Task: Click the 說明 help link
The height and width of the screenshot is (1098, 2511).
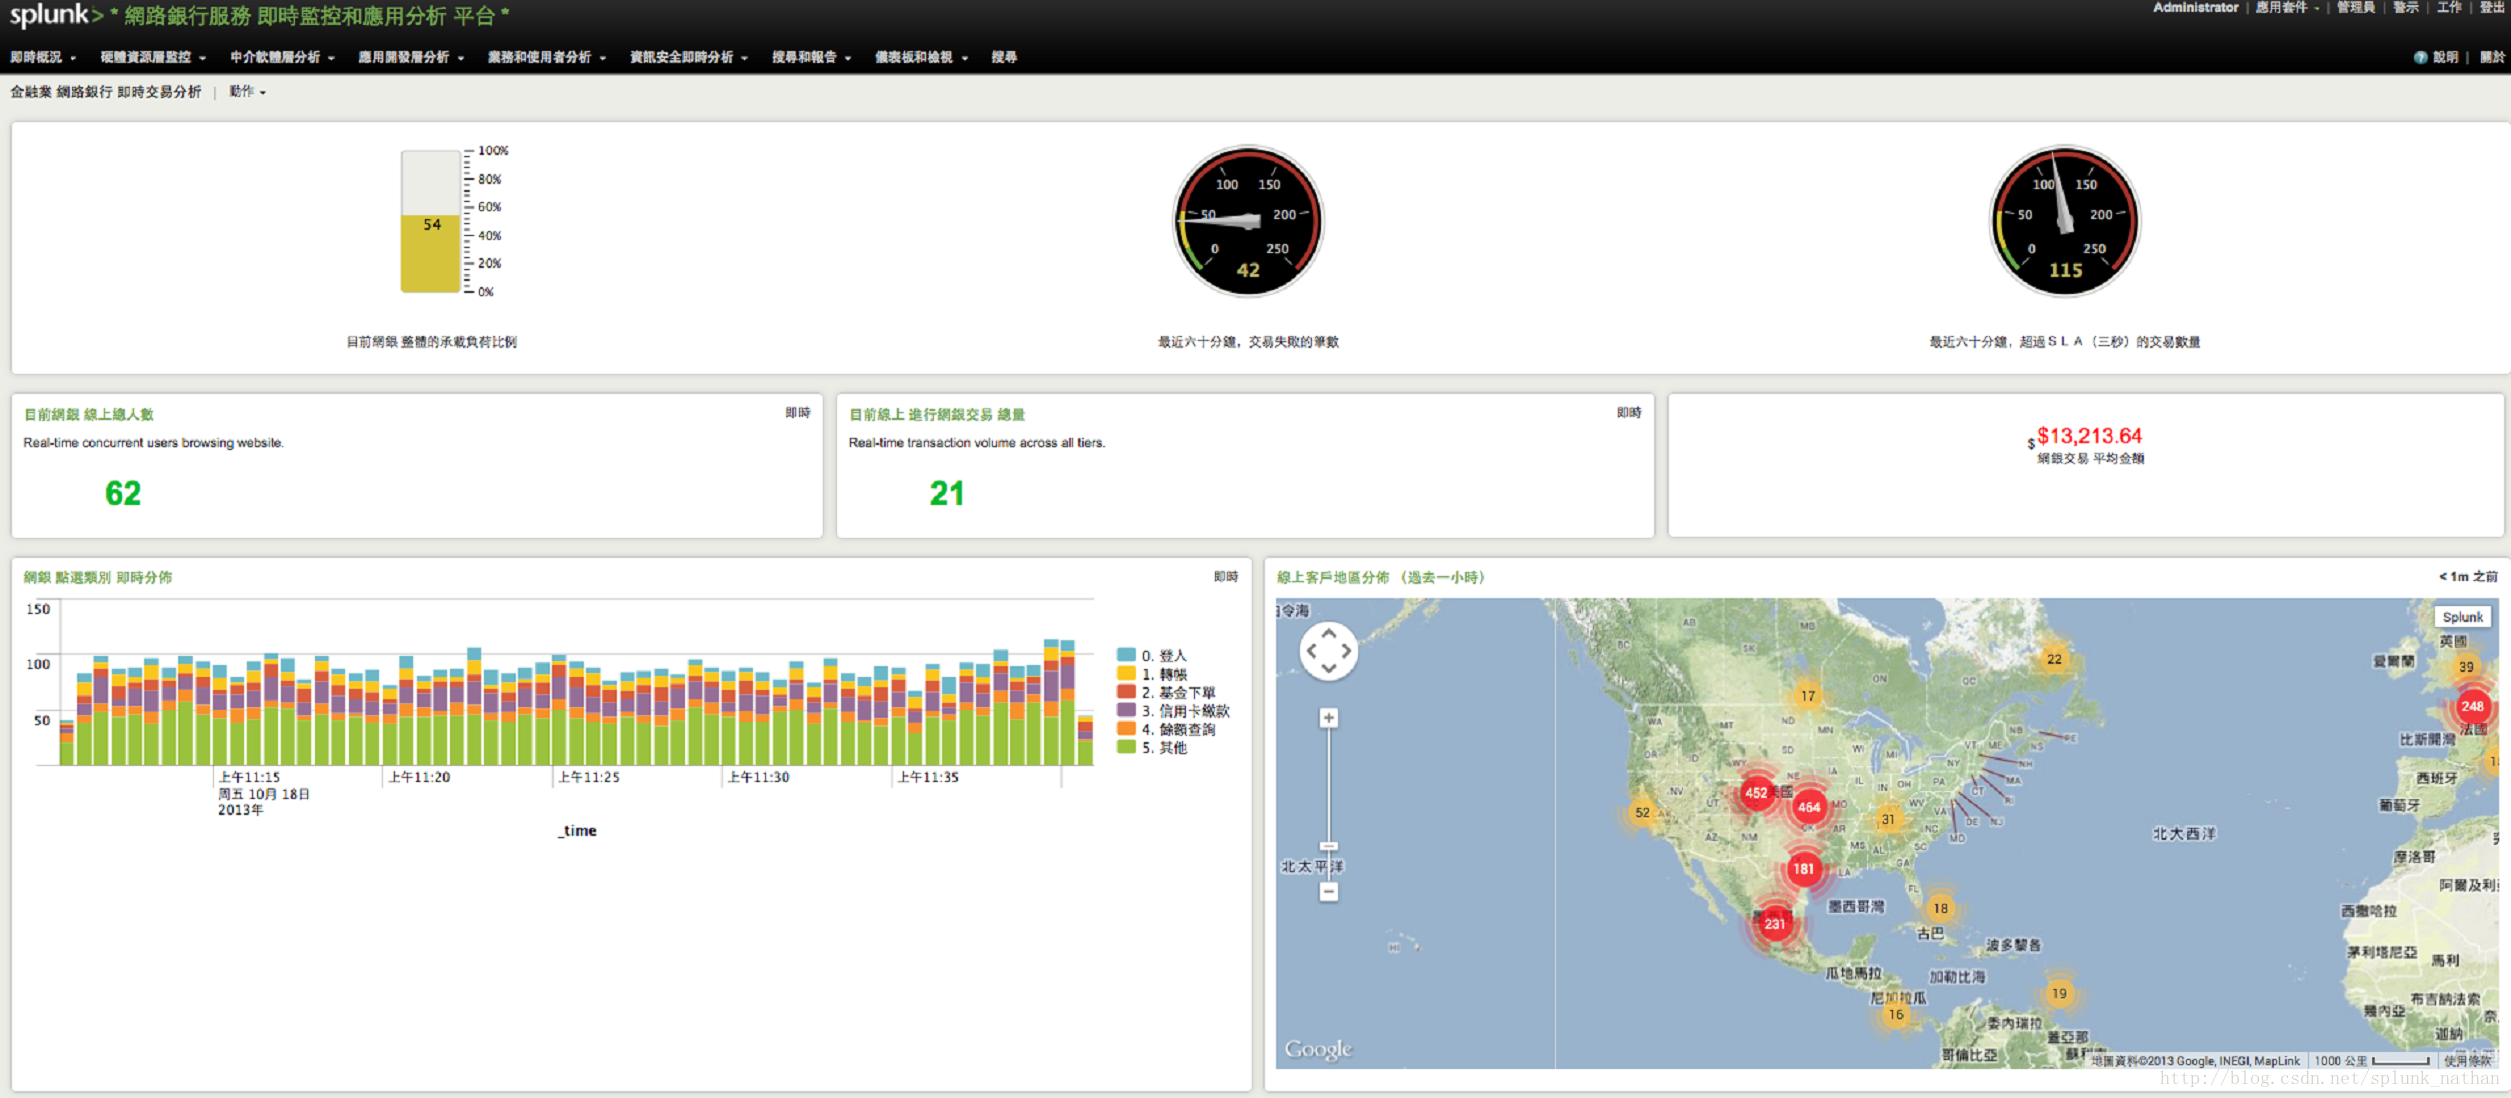Action: tap(2445, 57)
